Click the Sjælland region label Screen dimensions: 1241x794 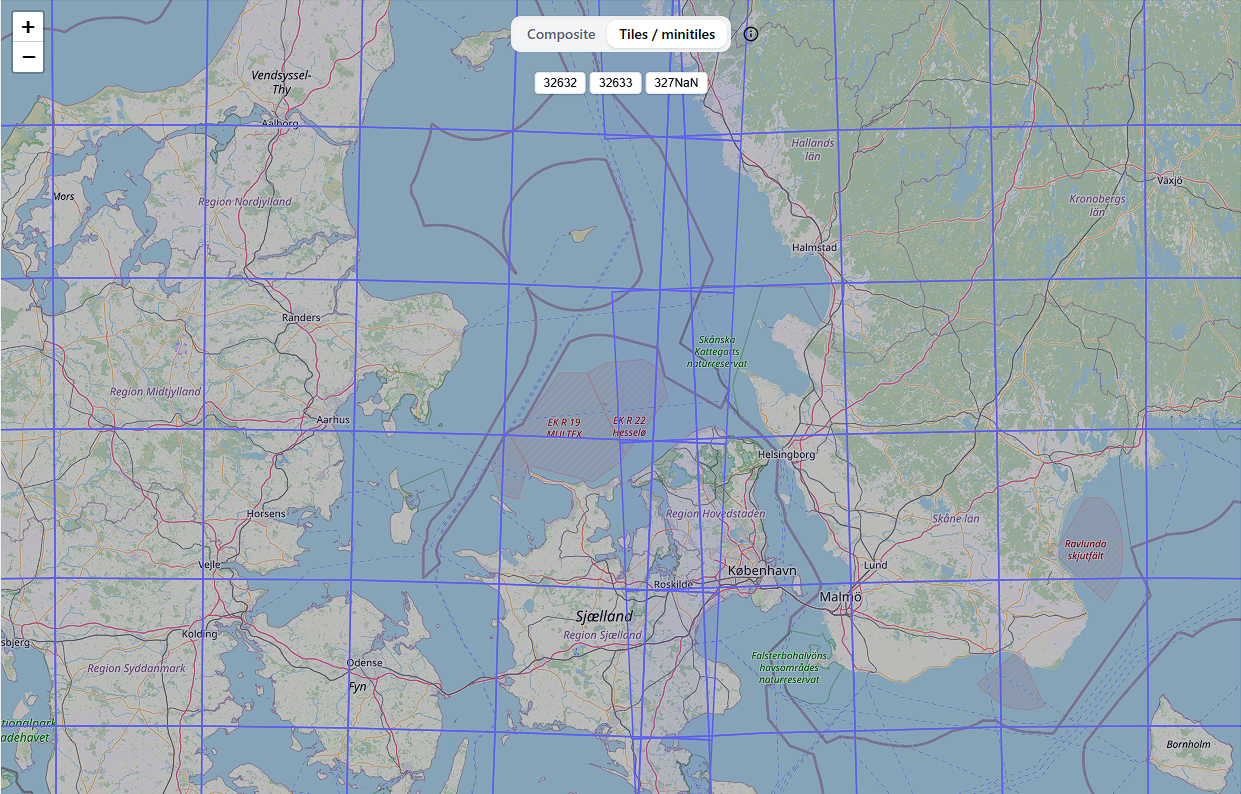point(604,616)
